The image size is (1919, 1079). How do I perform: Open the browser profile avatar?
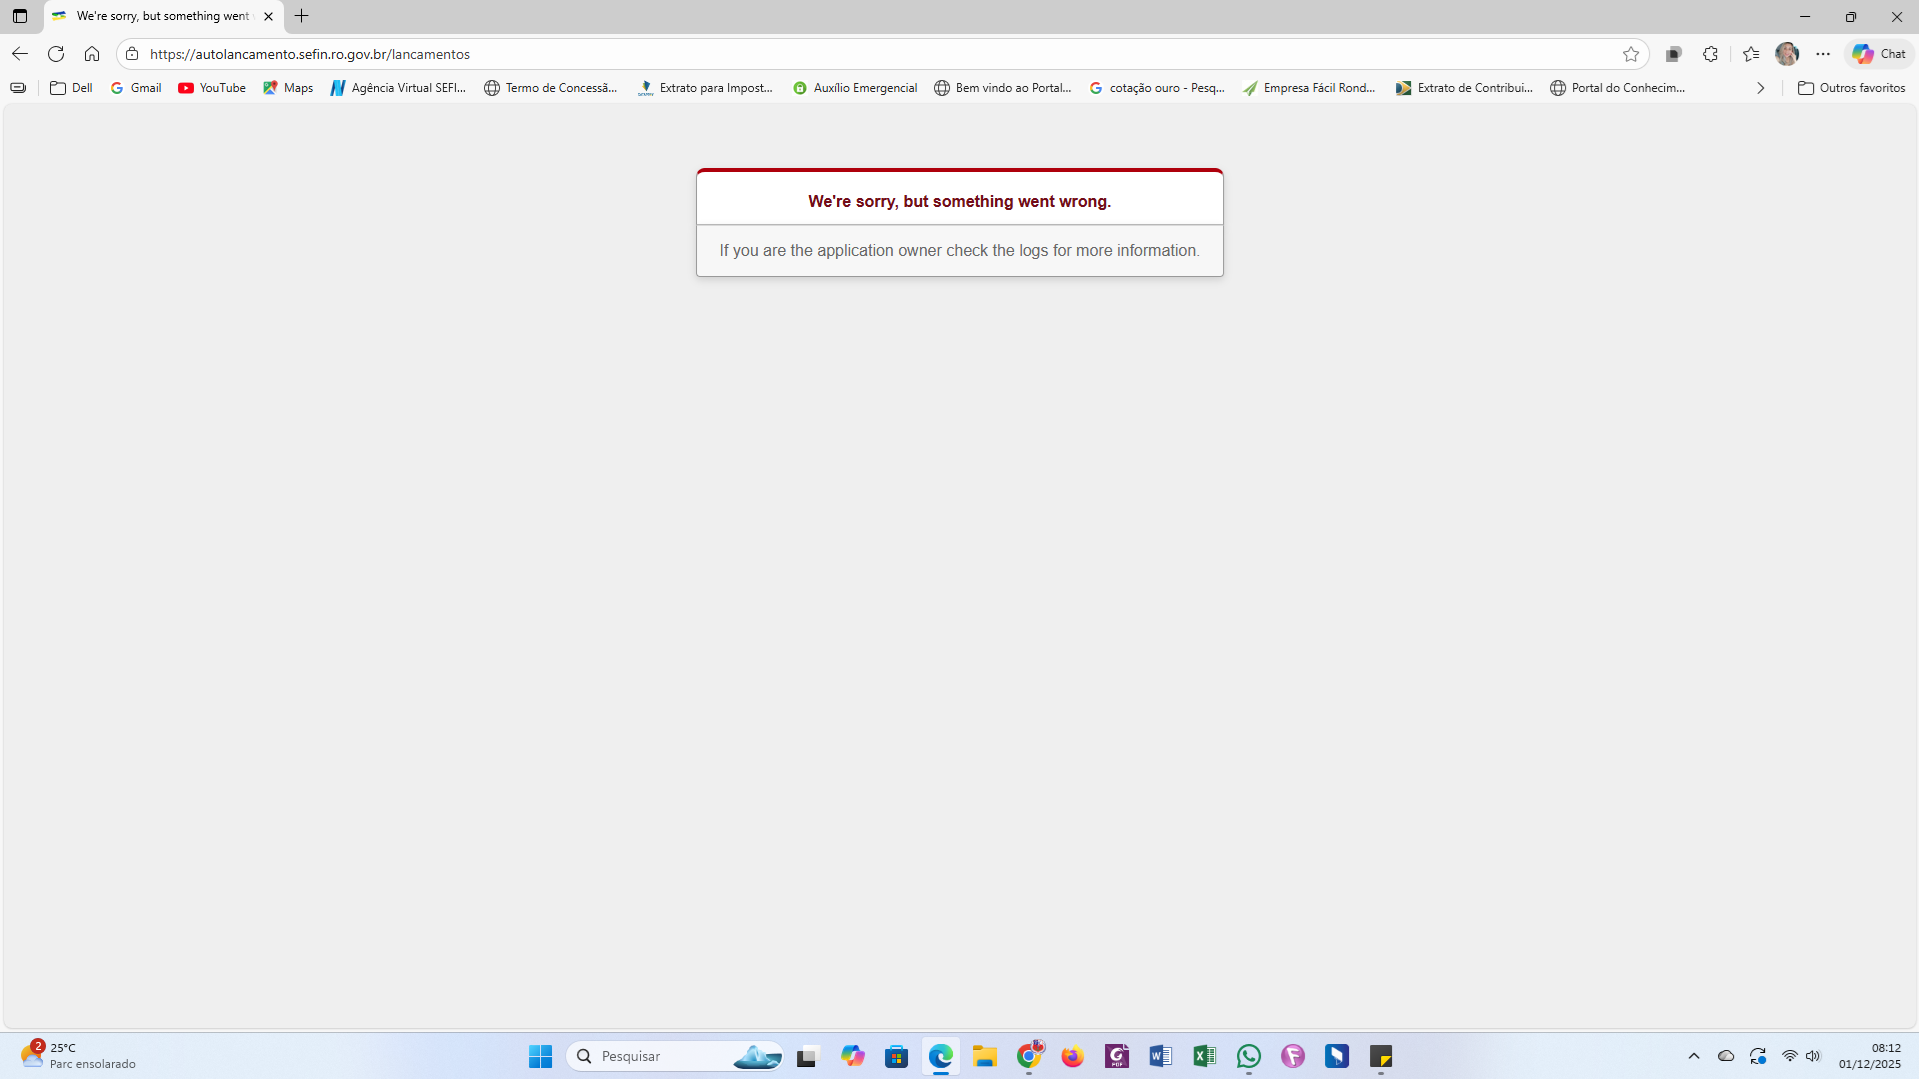click(x=1787, y=54)
